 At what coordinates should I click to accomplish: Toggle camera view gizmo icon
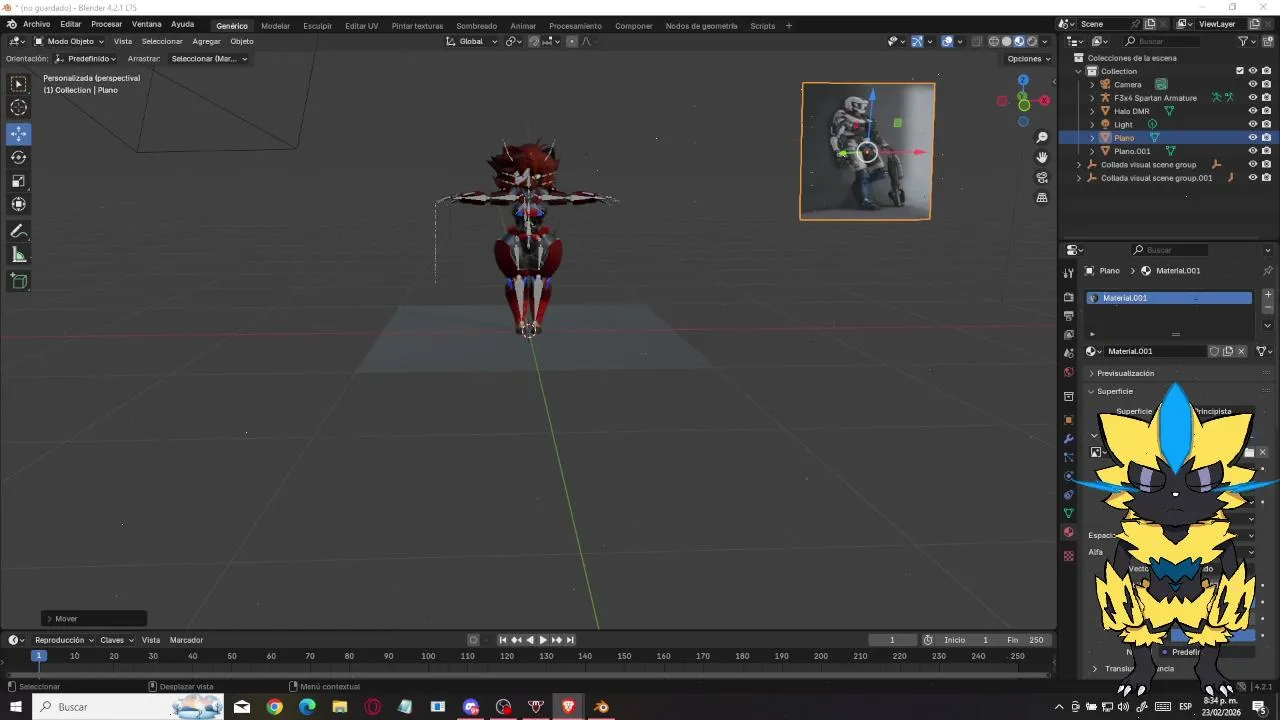1042,178
